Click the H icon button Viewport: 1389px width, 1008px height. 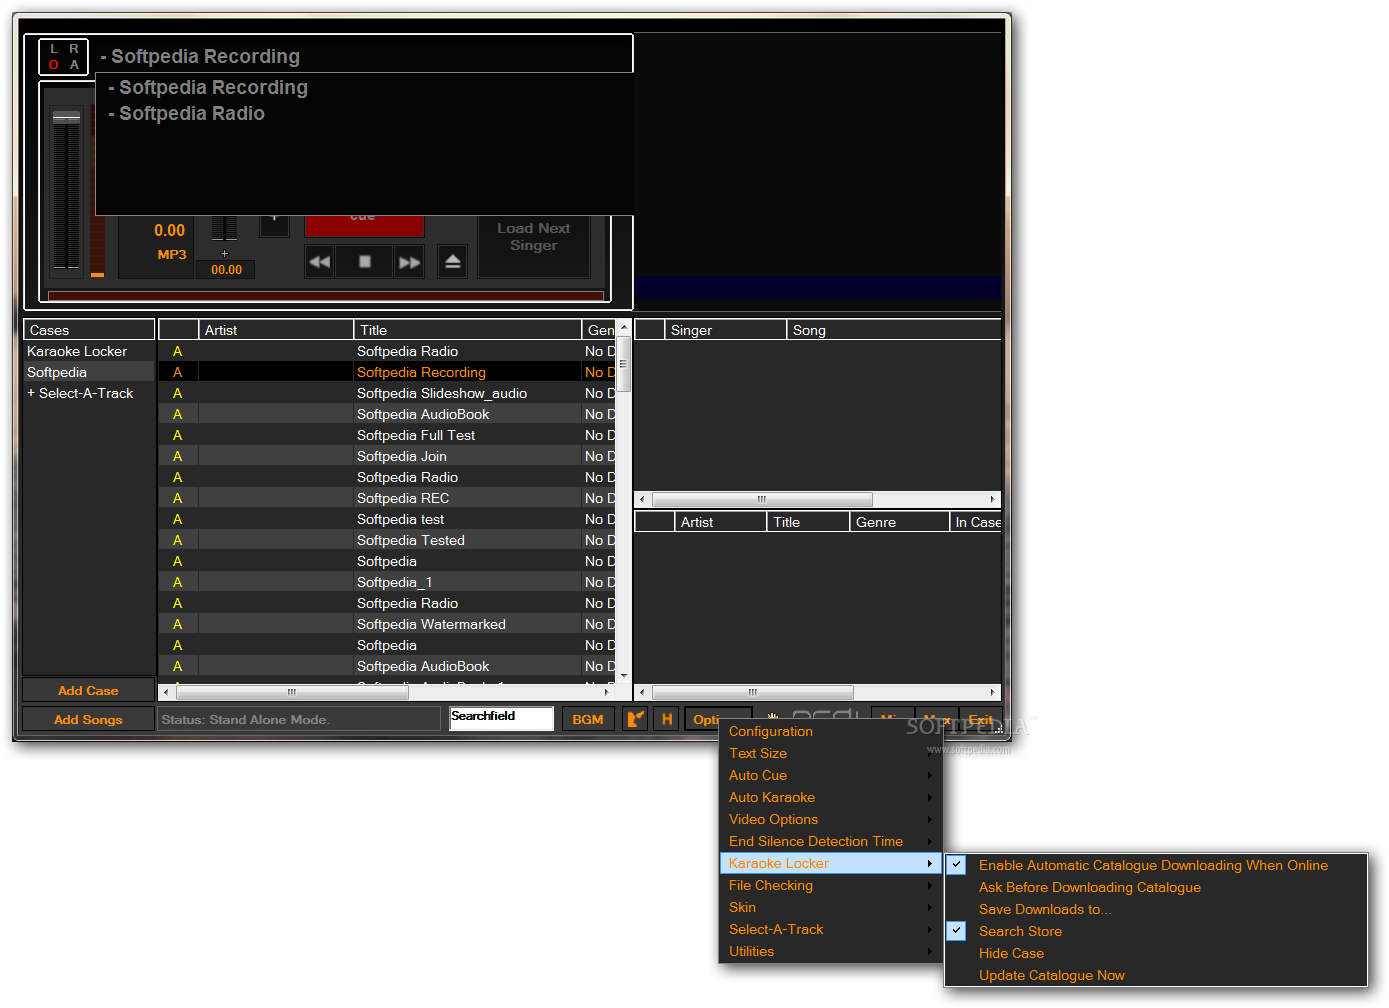(667, 719)
